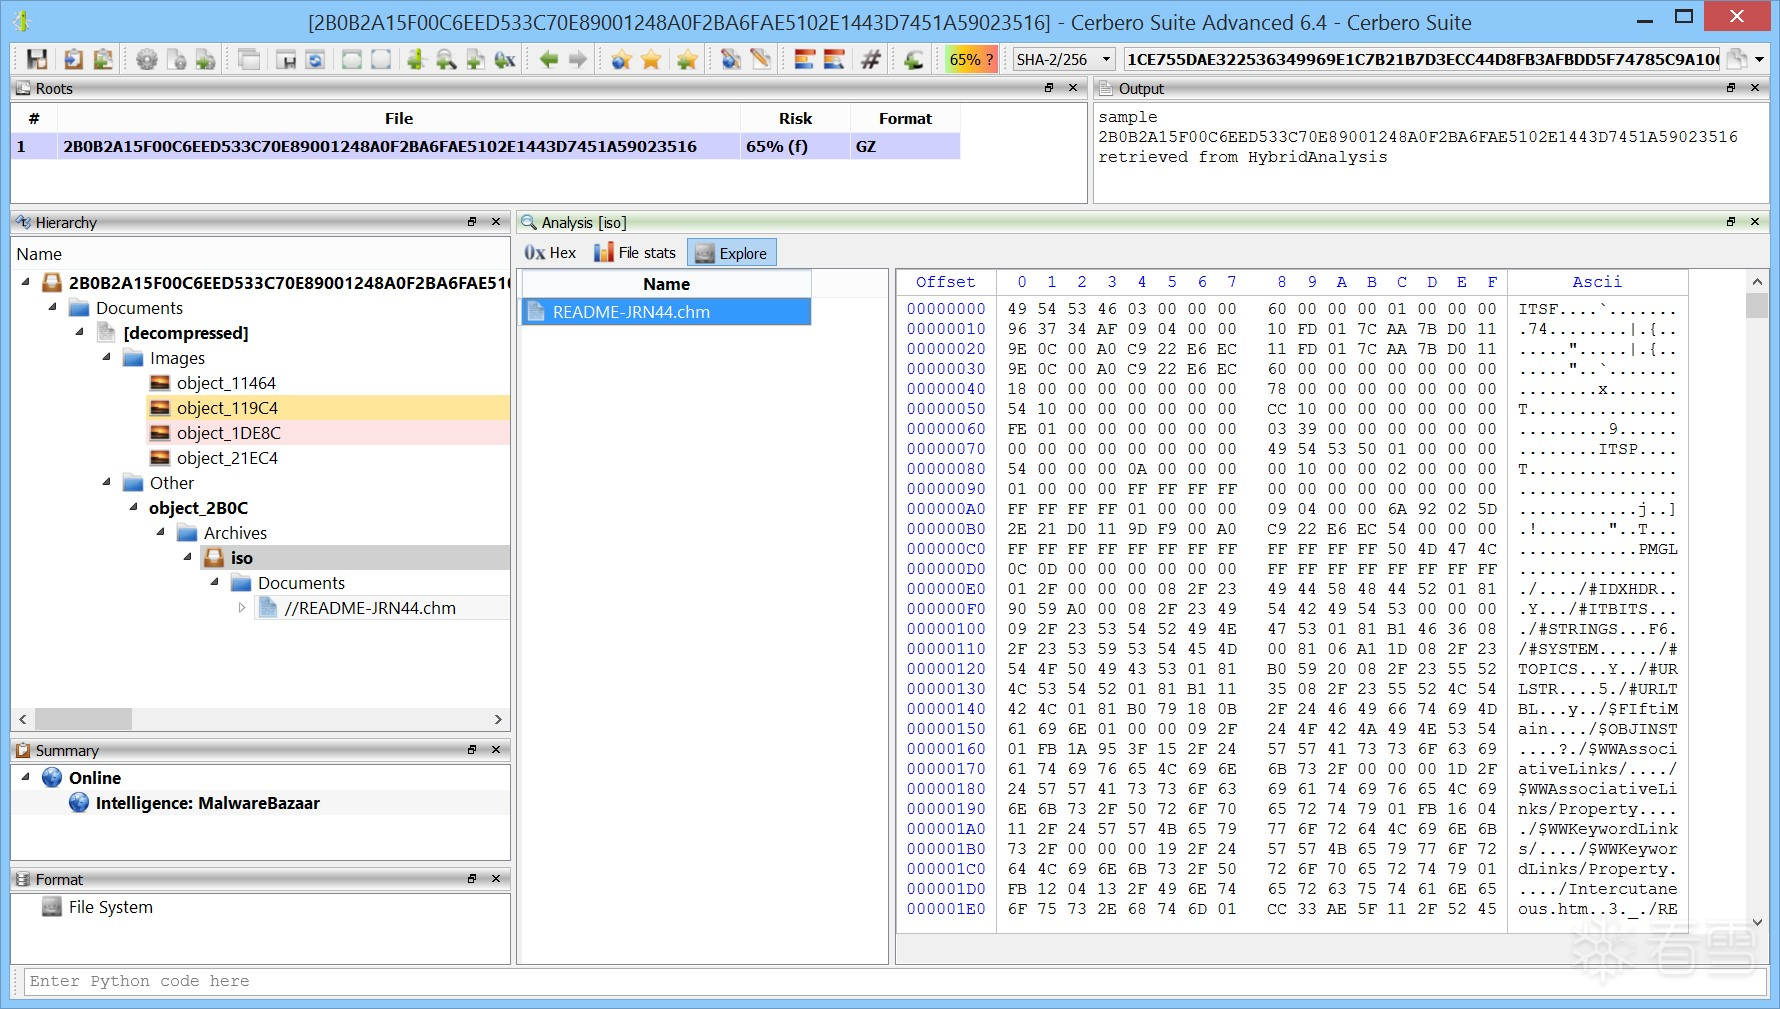Click the star with globe bookmark icon
The image size is (1780, 1009).
coord(622,59)
